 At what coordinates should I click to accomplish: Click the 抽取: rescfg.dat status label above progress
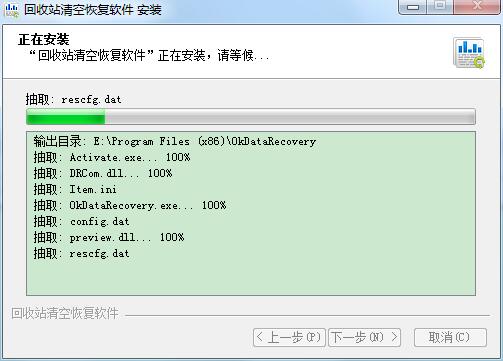click(74, 99)
